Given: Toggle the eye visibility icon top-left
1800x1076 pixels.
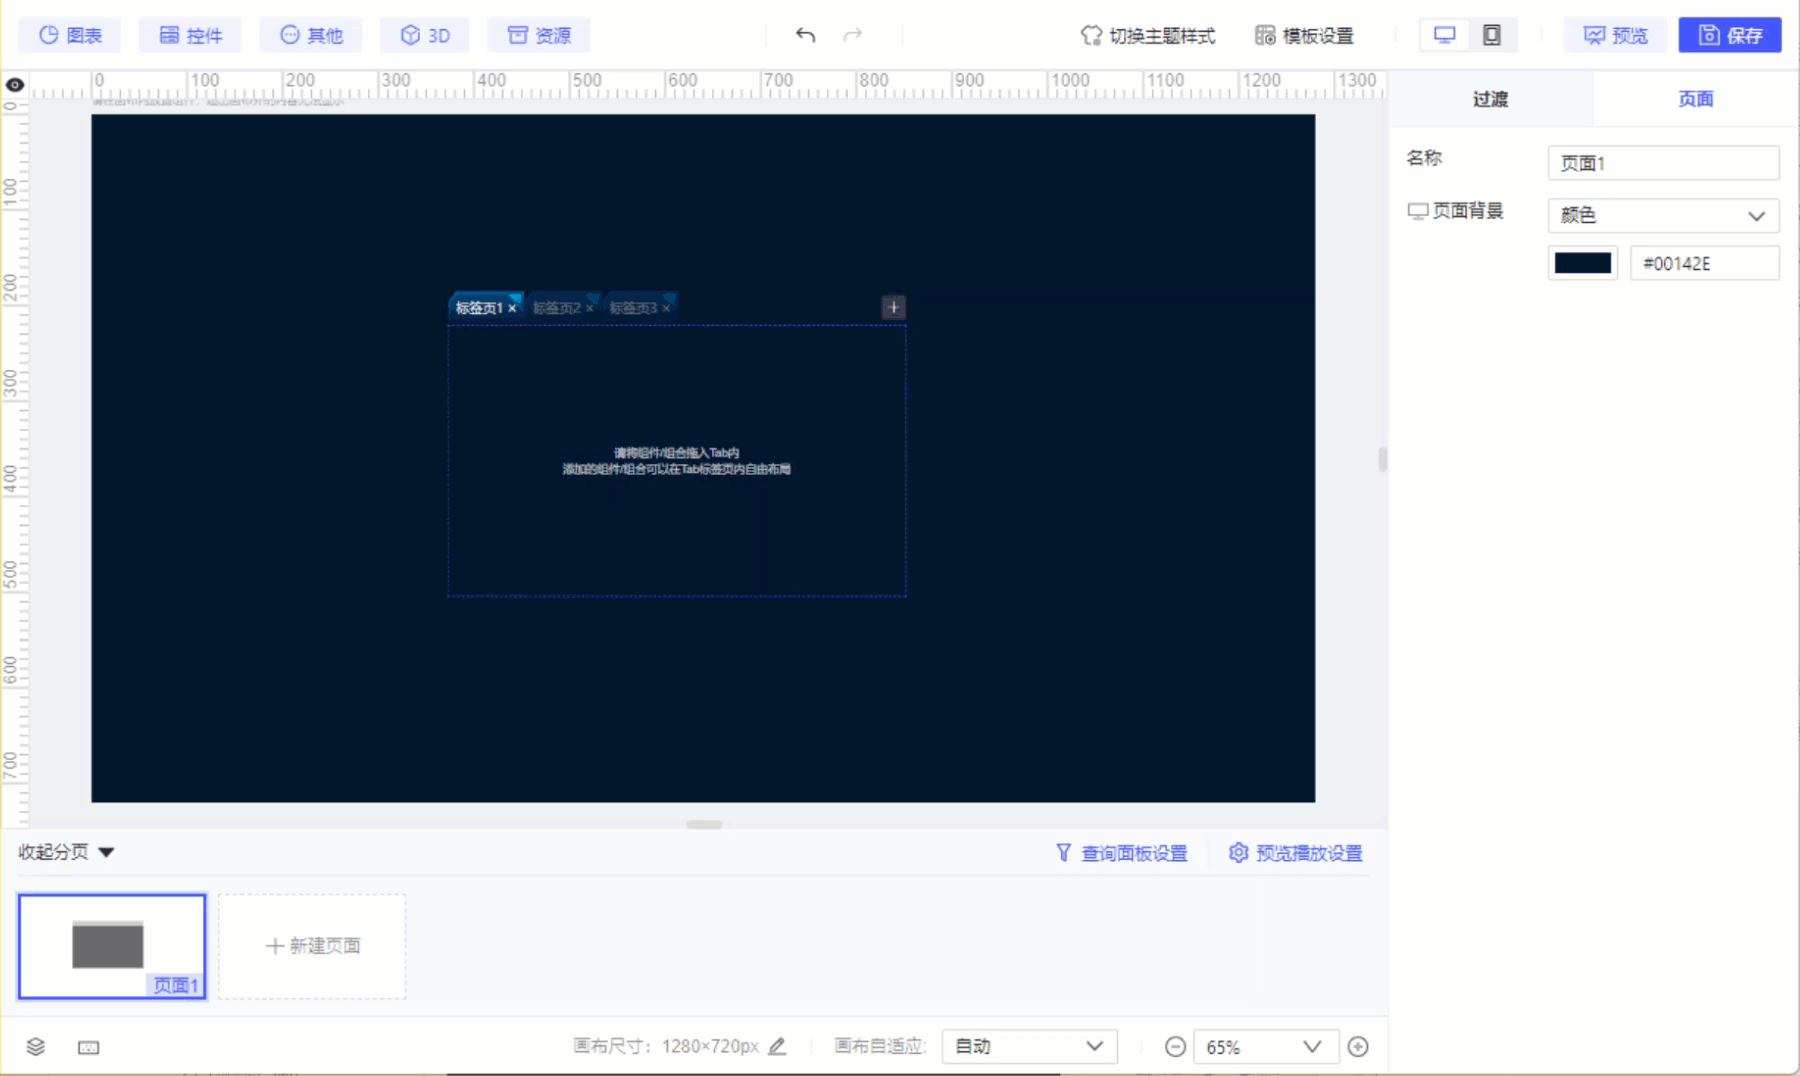Looking at the screenshot, I should click(14, 85).
